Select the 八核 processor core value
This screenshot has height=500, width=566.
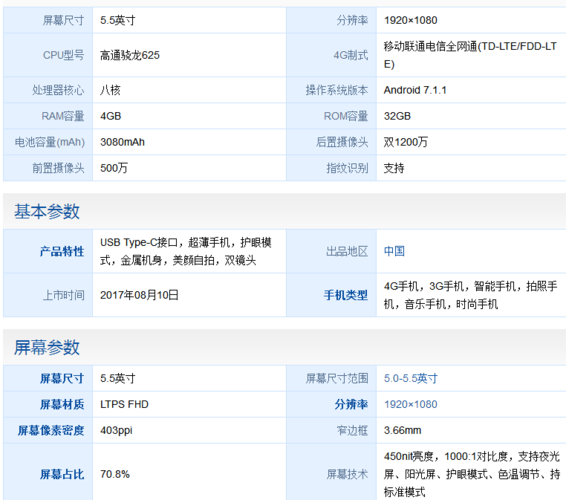[110, 90]
